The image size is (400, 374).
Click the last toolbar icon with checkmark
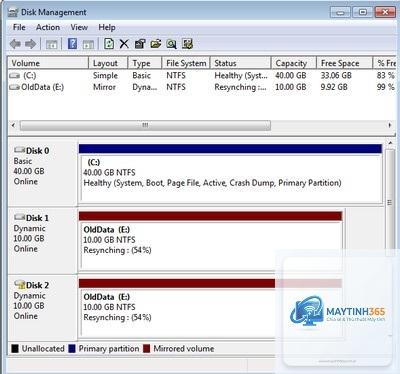(187, 44)
